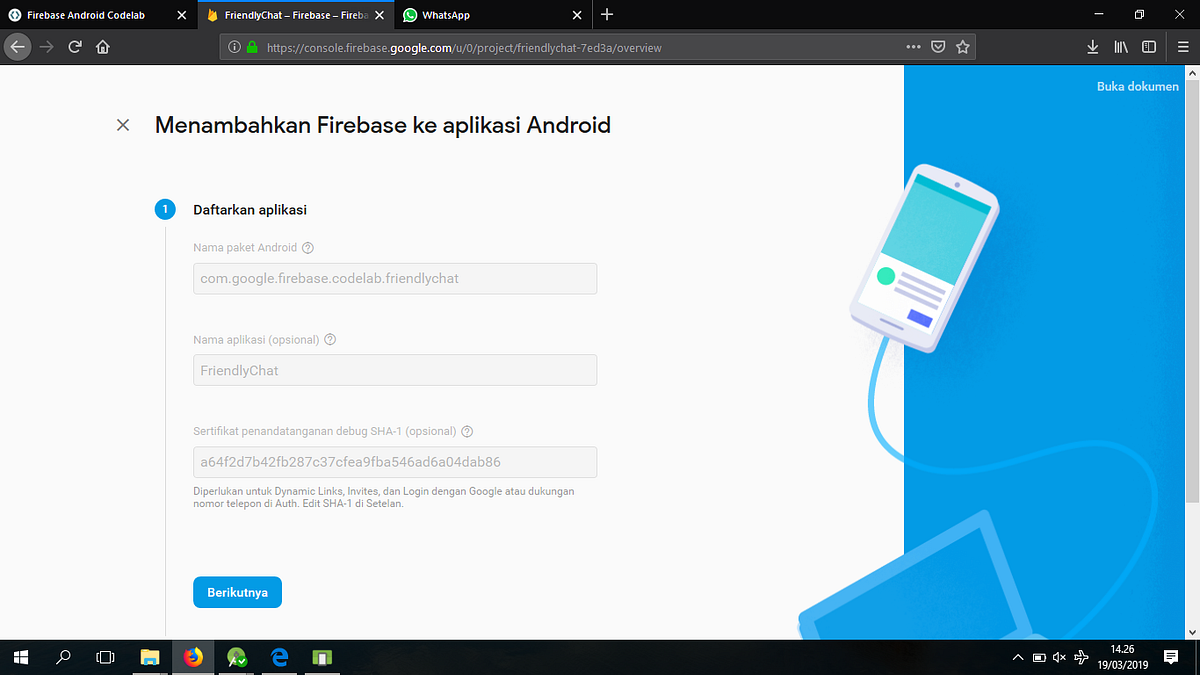Click the SHA-1 certificate input field
1200x675 pixels.
394,462
